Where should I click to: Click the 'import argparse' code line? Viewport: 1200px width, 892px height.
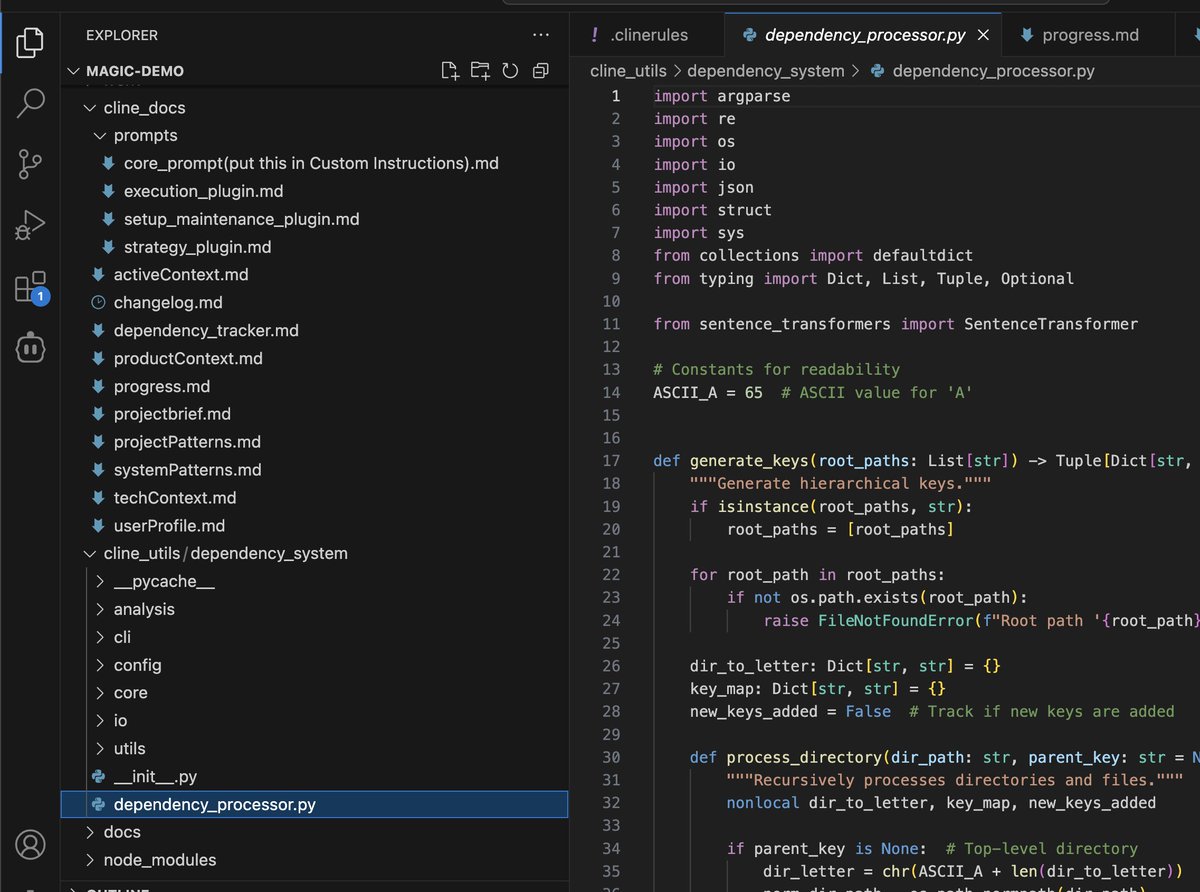(722, 96)
